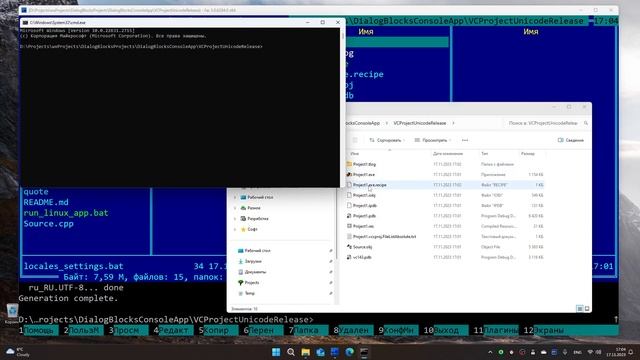This screenshot has width=640, height=360.
Task: Open Разработка in the Explorer sidebar
Action: click(257, 219)
